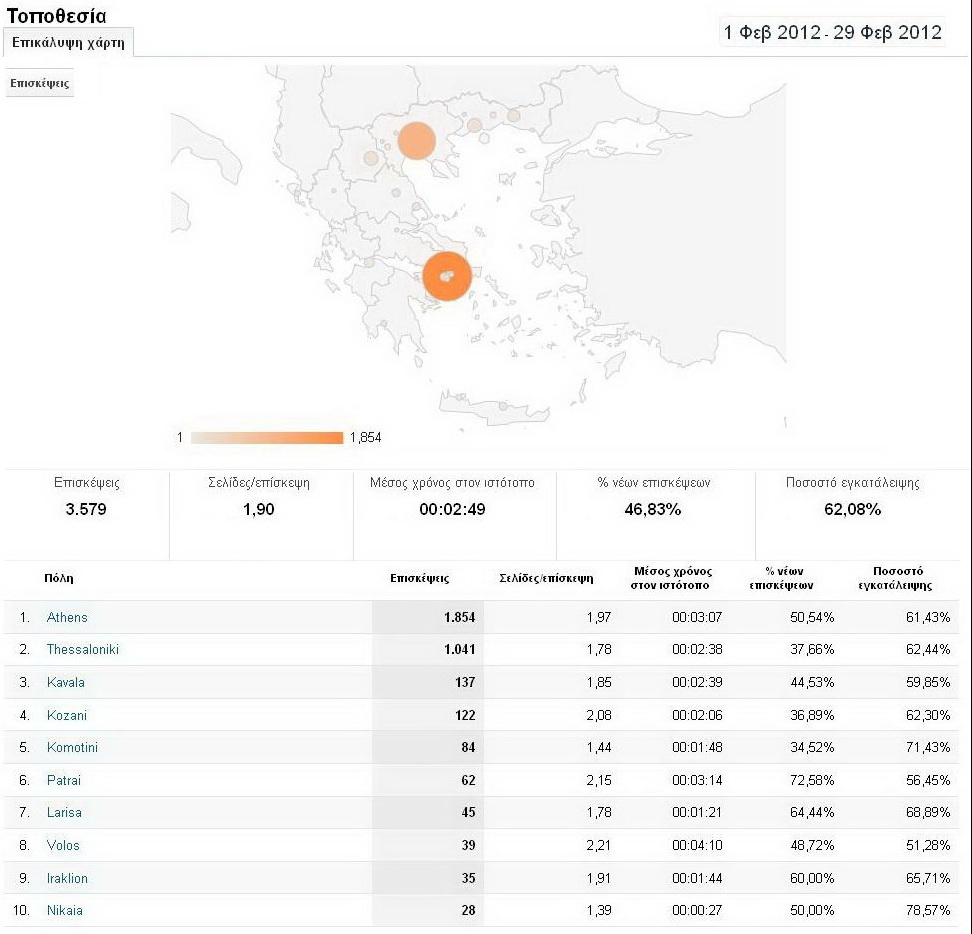
Task: Sort by Ποσοστό εγκατάλειψης column header
Action: pos(896,578)
